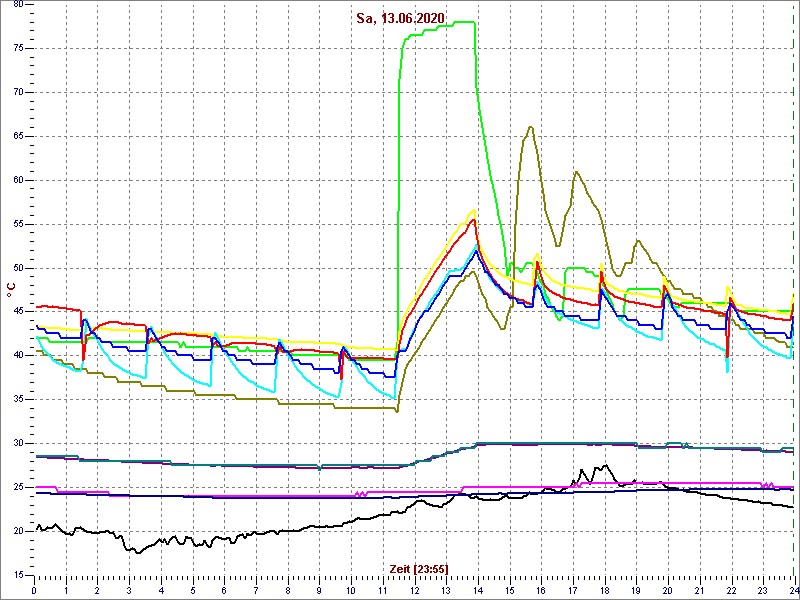Screen dimensions: 800x600
Task: Click hour '14' on the time axis
Action: click(x=478, y=589)
